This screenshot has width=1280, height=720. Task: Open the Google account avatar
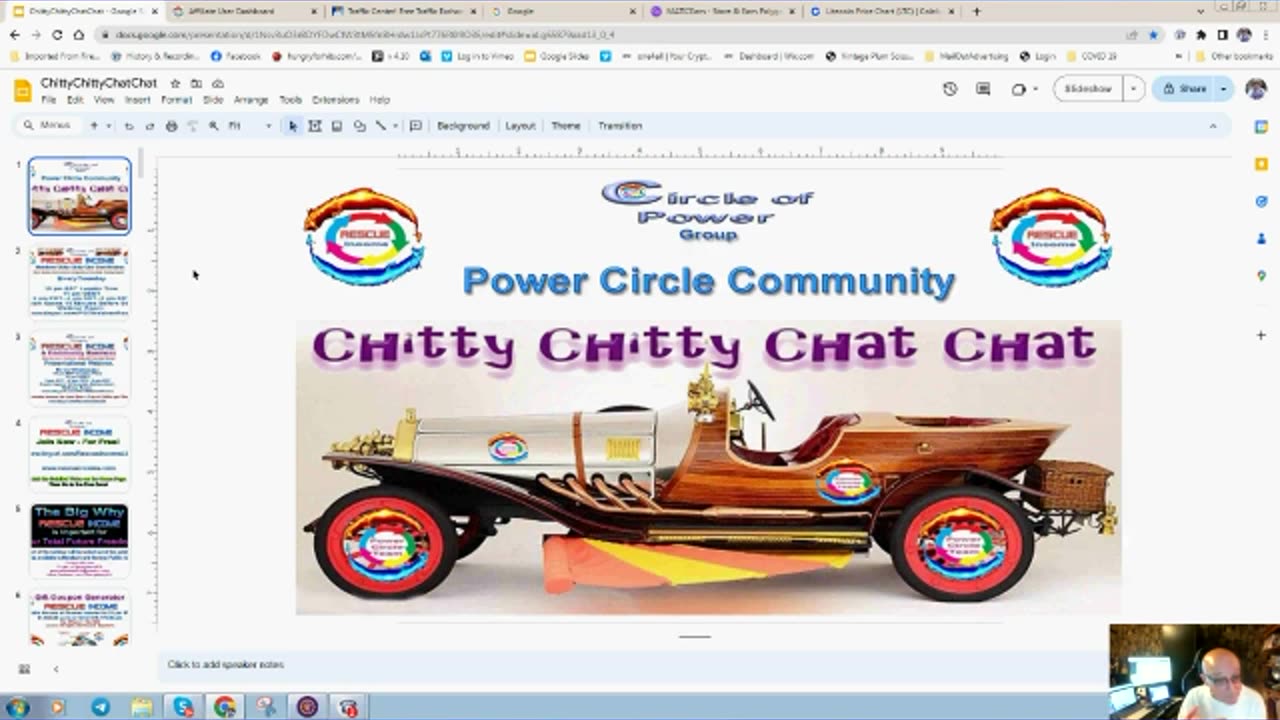tap(1256, 89)
